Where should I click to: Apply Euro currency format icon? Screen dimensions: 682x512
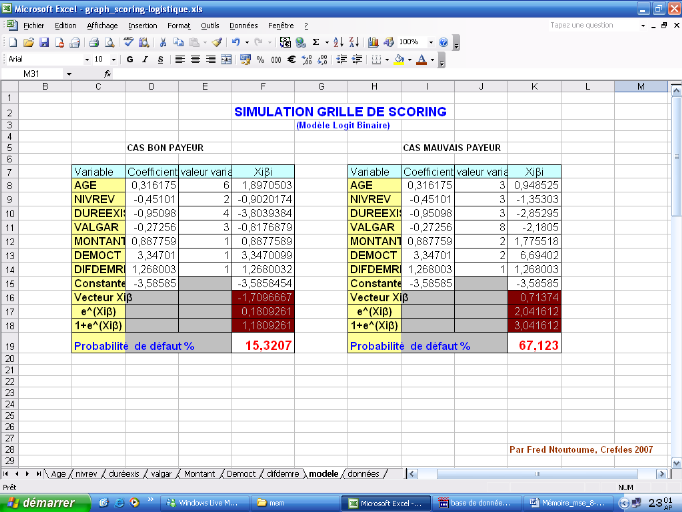tap(291, 60)
